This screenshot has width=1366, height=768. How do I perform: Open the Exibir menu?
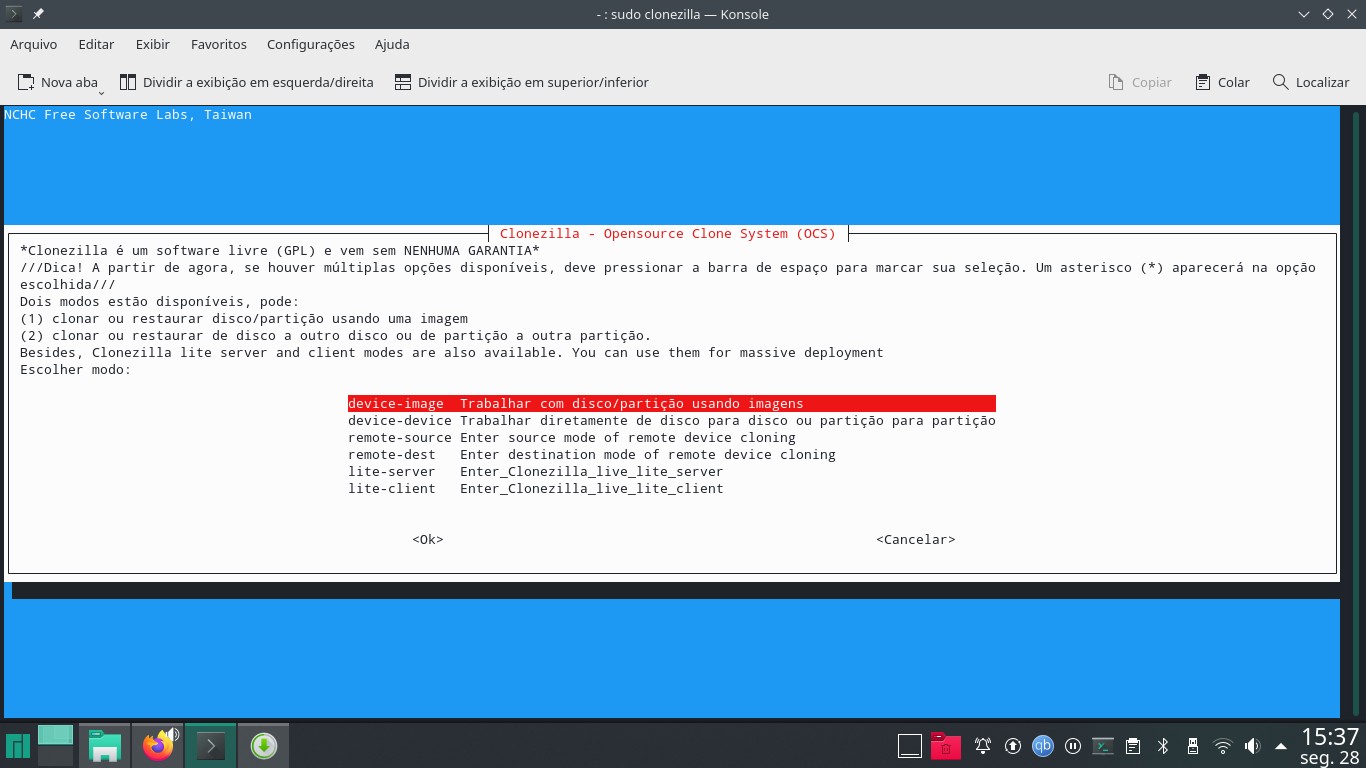point(153,44)
